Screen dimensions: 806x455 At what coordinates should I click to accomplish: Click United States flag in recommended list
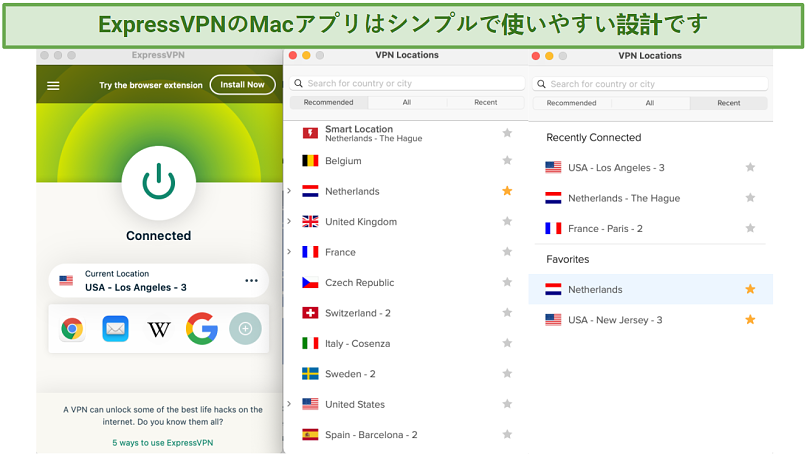(310, 404)
